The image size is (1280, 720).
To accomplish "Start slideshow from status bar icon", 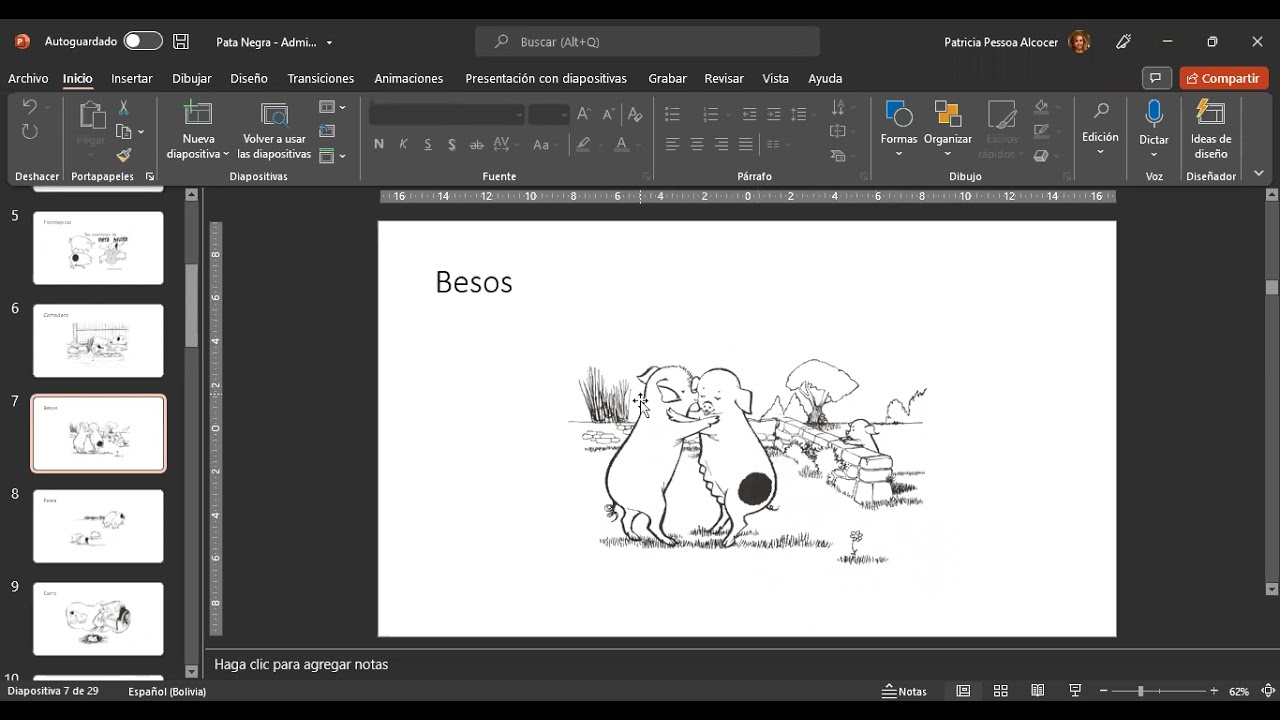I will coord(1075,691).
